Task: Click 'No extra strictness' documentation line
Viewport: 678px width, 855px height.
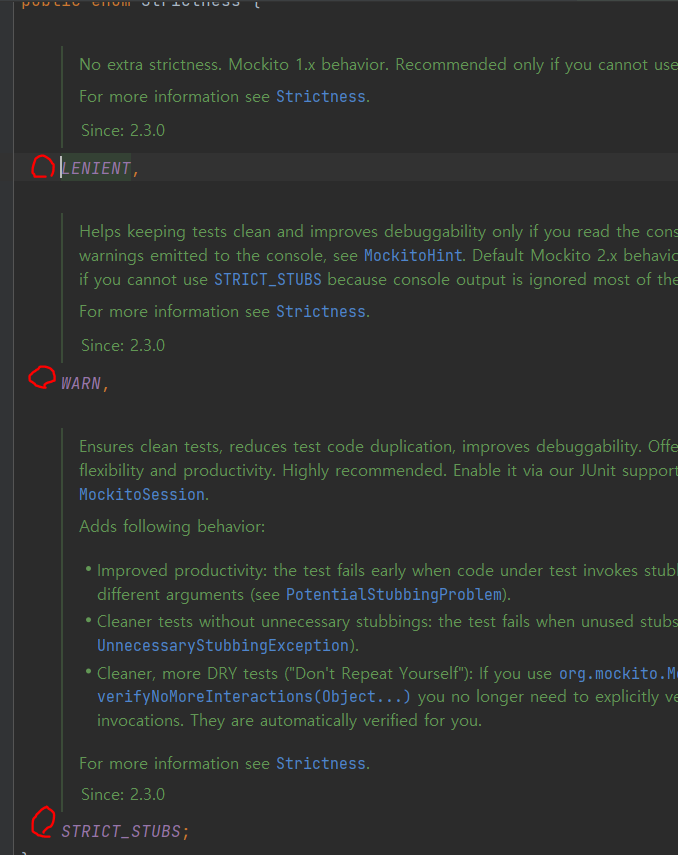Action: tap(379, 65)
